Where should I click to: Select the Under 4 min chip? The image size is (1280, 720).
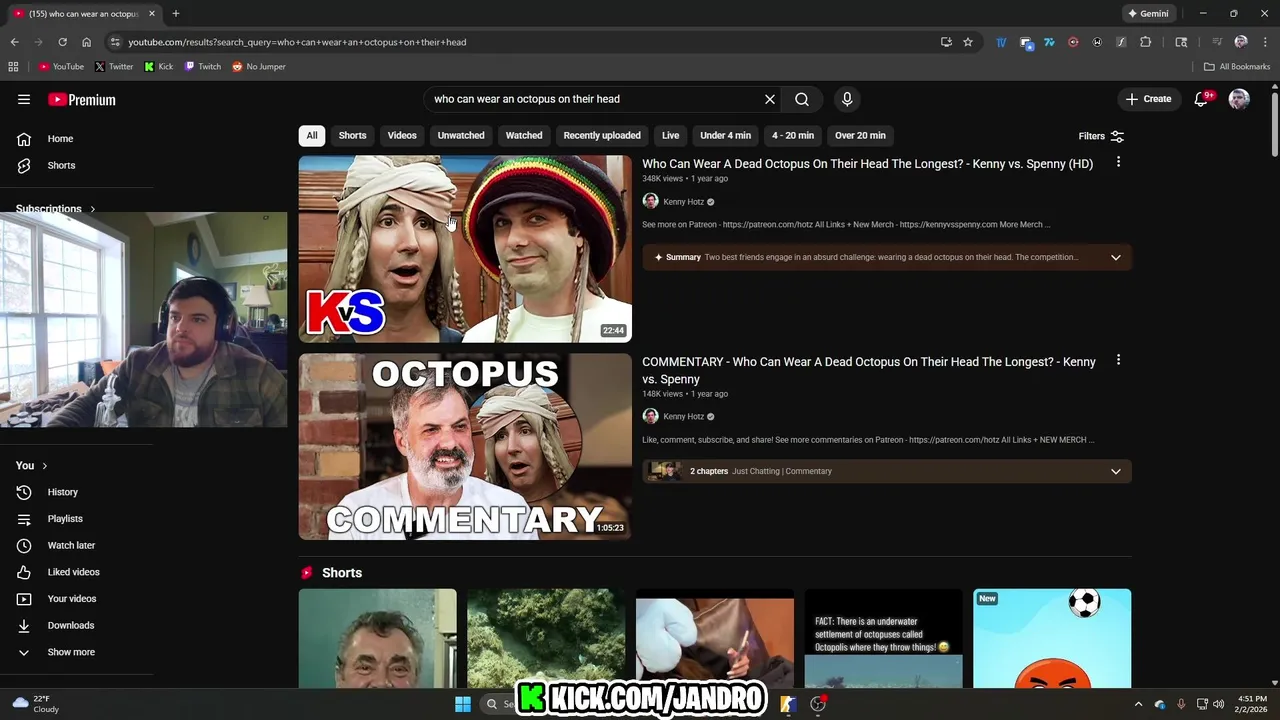[x=725, y=135]
